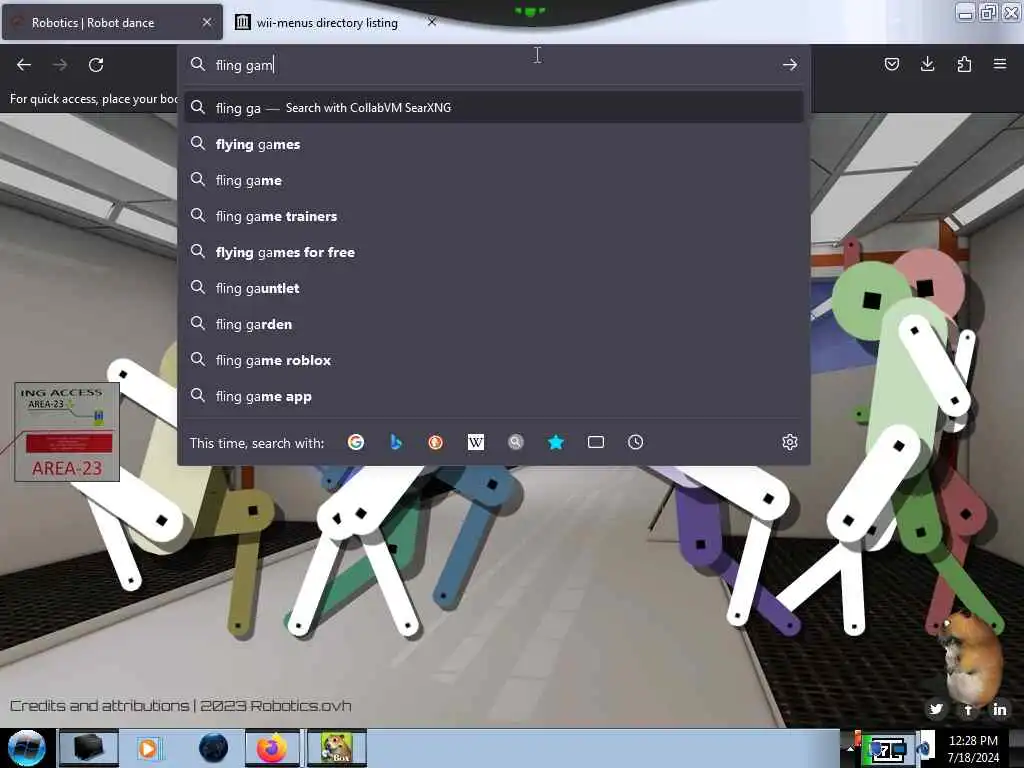Viewport: 1024px width, 768px height.
Task: Choose the 'flying games' suggestion
Action: tap(494, 144)
